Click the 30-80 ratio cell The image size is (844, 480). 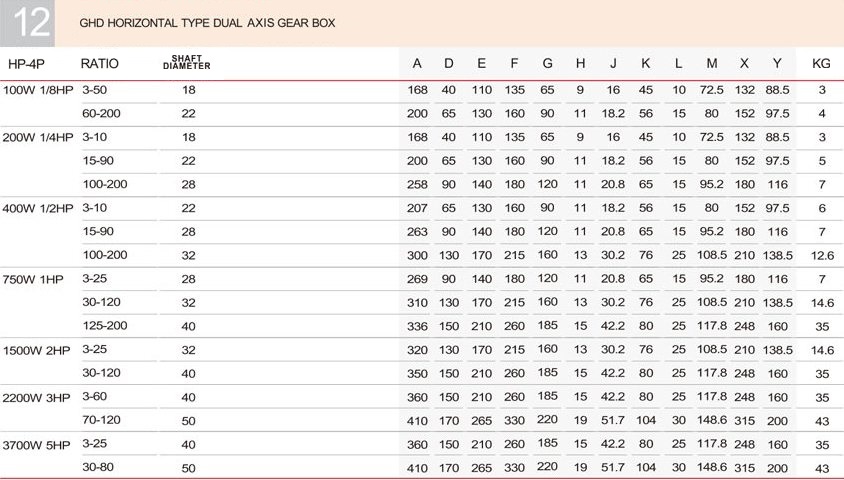(98, 467)
